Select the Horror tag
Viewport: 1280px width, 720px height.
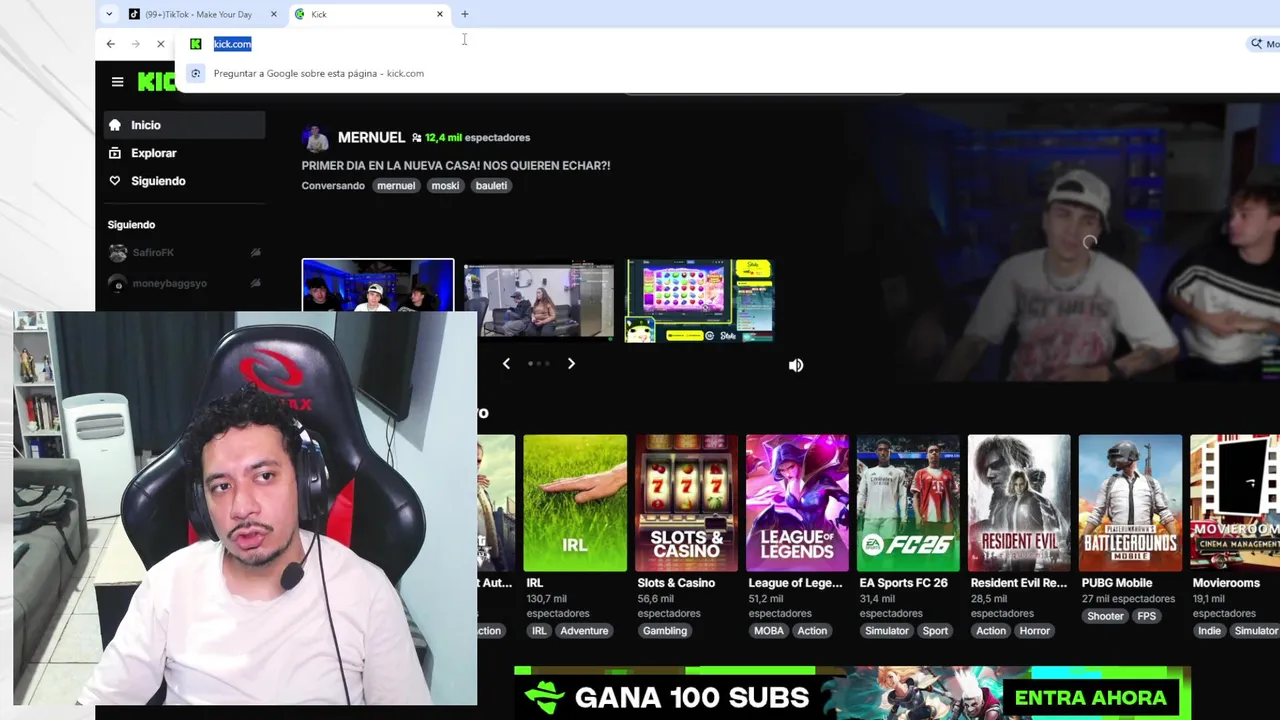pos(1035,631)
